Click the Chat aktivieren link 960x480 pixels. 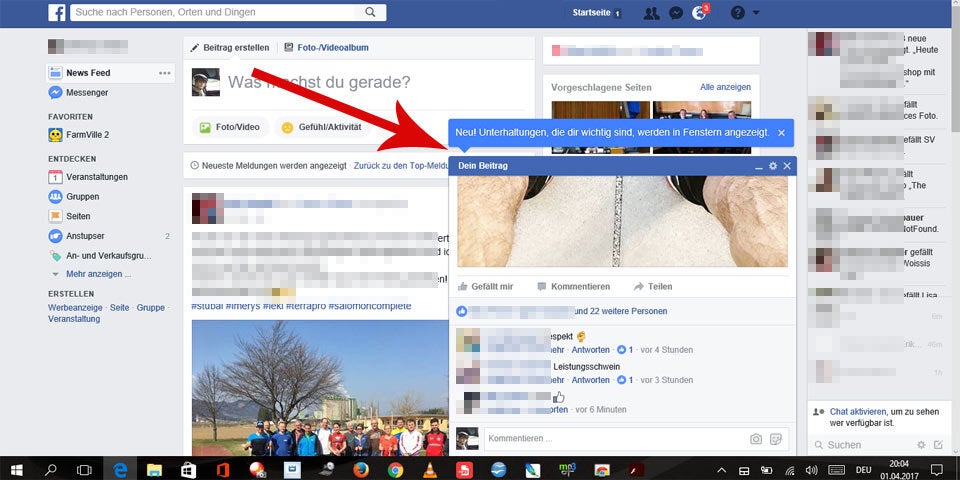pyautogui.click(x=858, y=411)
